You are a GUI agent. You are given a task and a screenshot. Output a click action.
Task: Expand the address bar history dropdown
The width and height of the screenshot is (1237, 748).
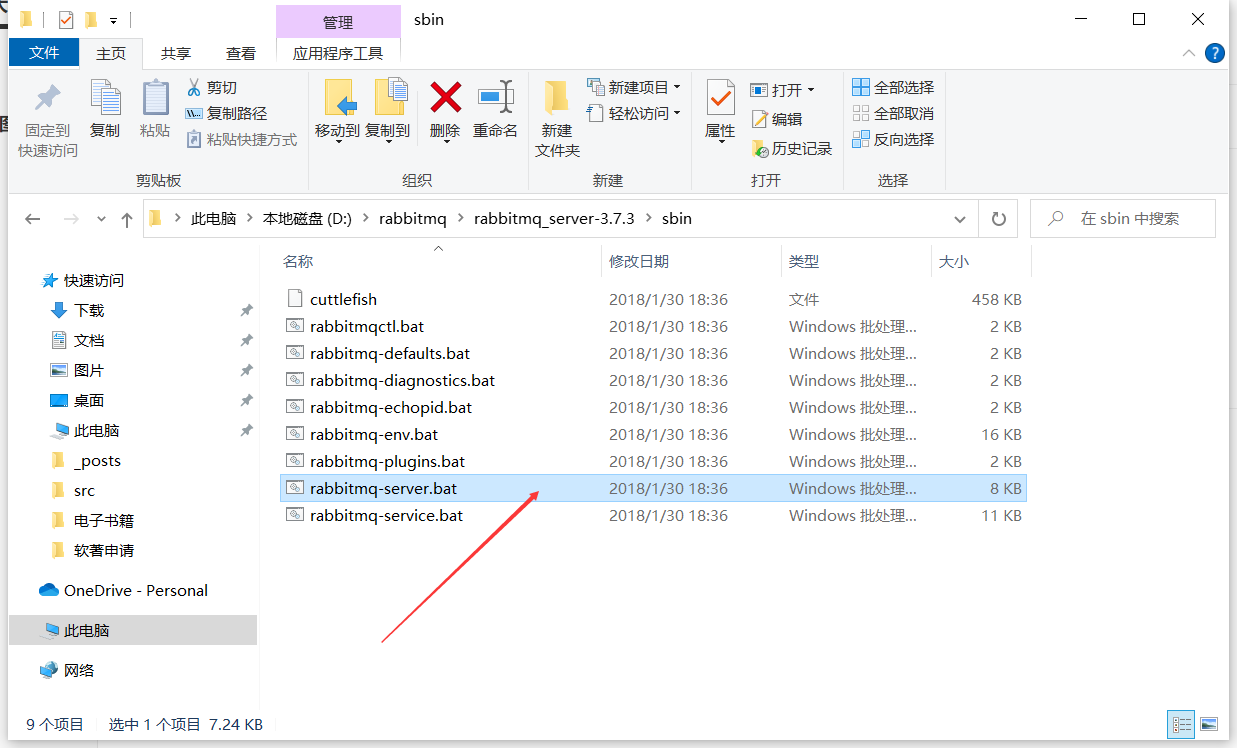pos(960,219)
